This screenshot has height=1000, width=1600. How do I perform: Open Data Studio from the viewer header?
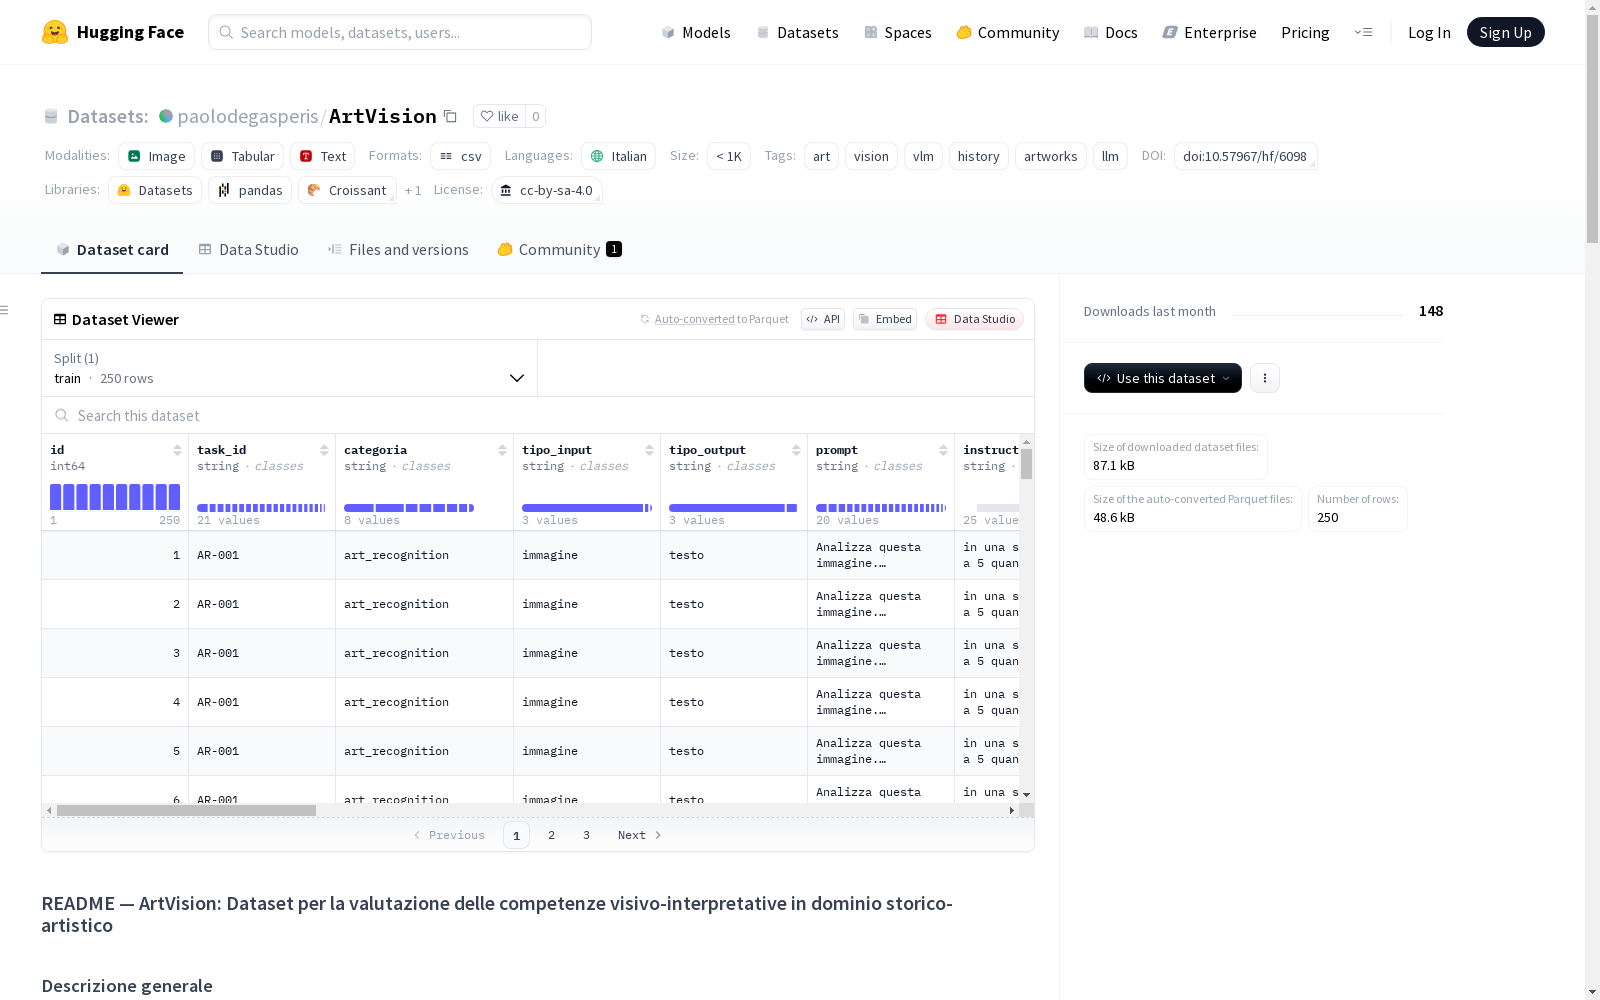pyautogui.click(x=975, y=319)
